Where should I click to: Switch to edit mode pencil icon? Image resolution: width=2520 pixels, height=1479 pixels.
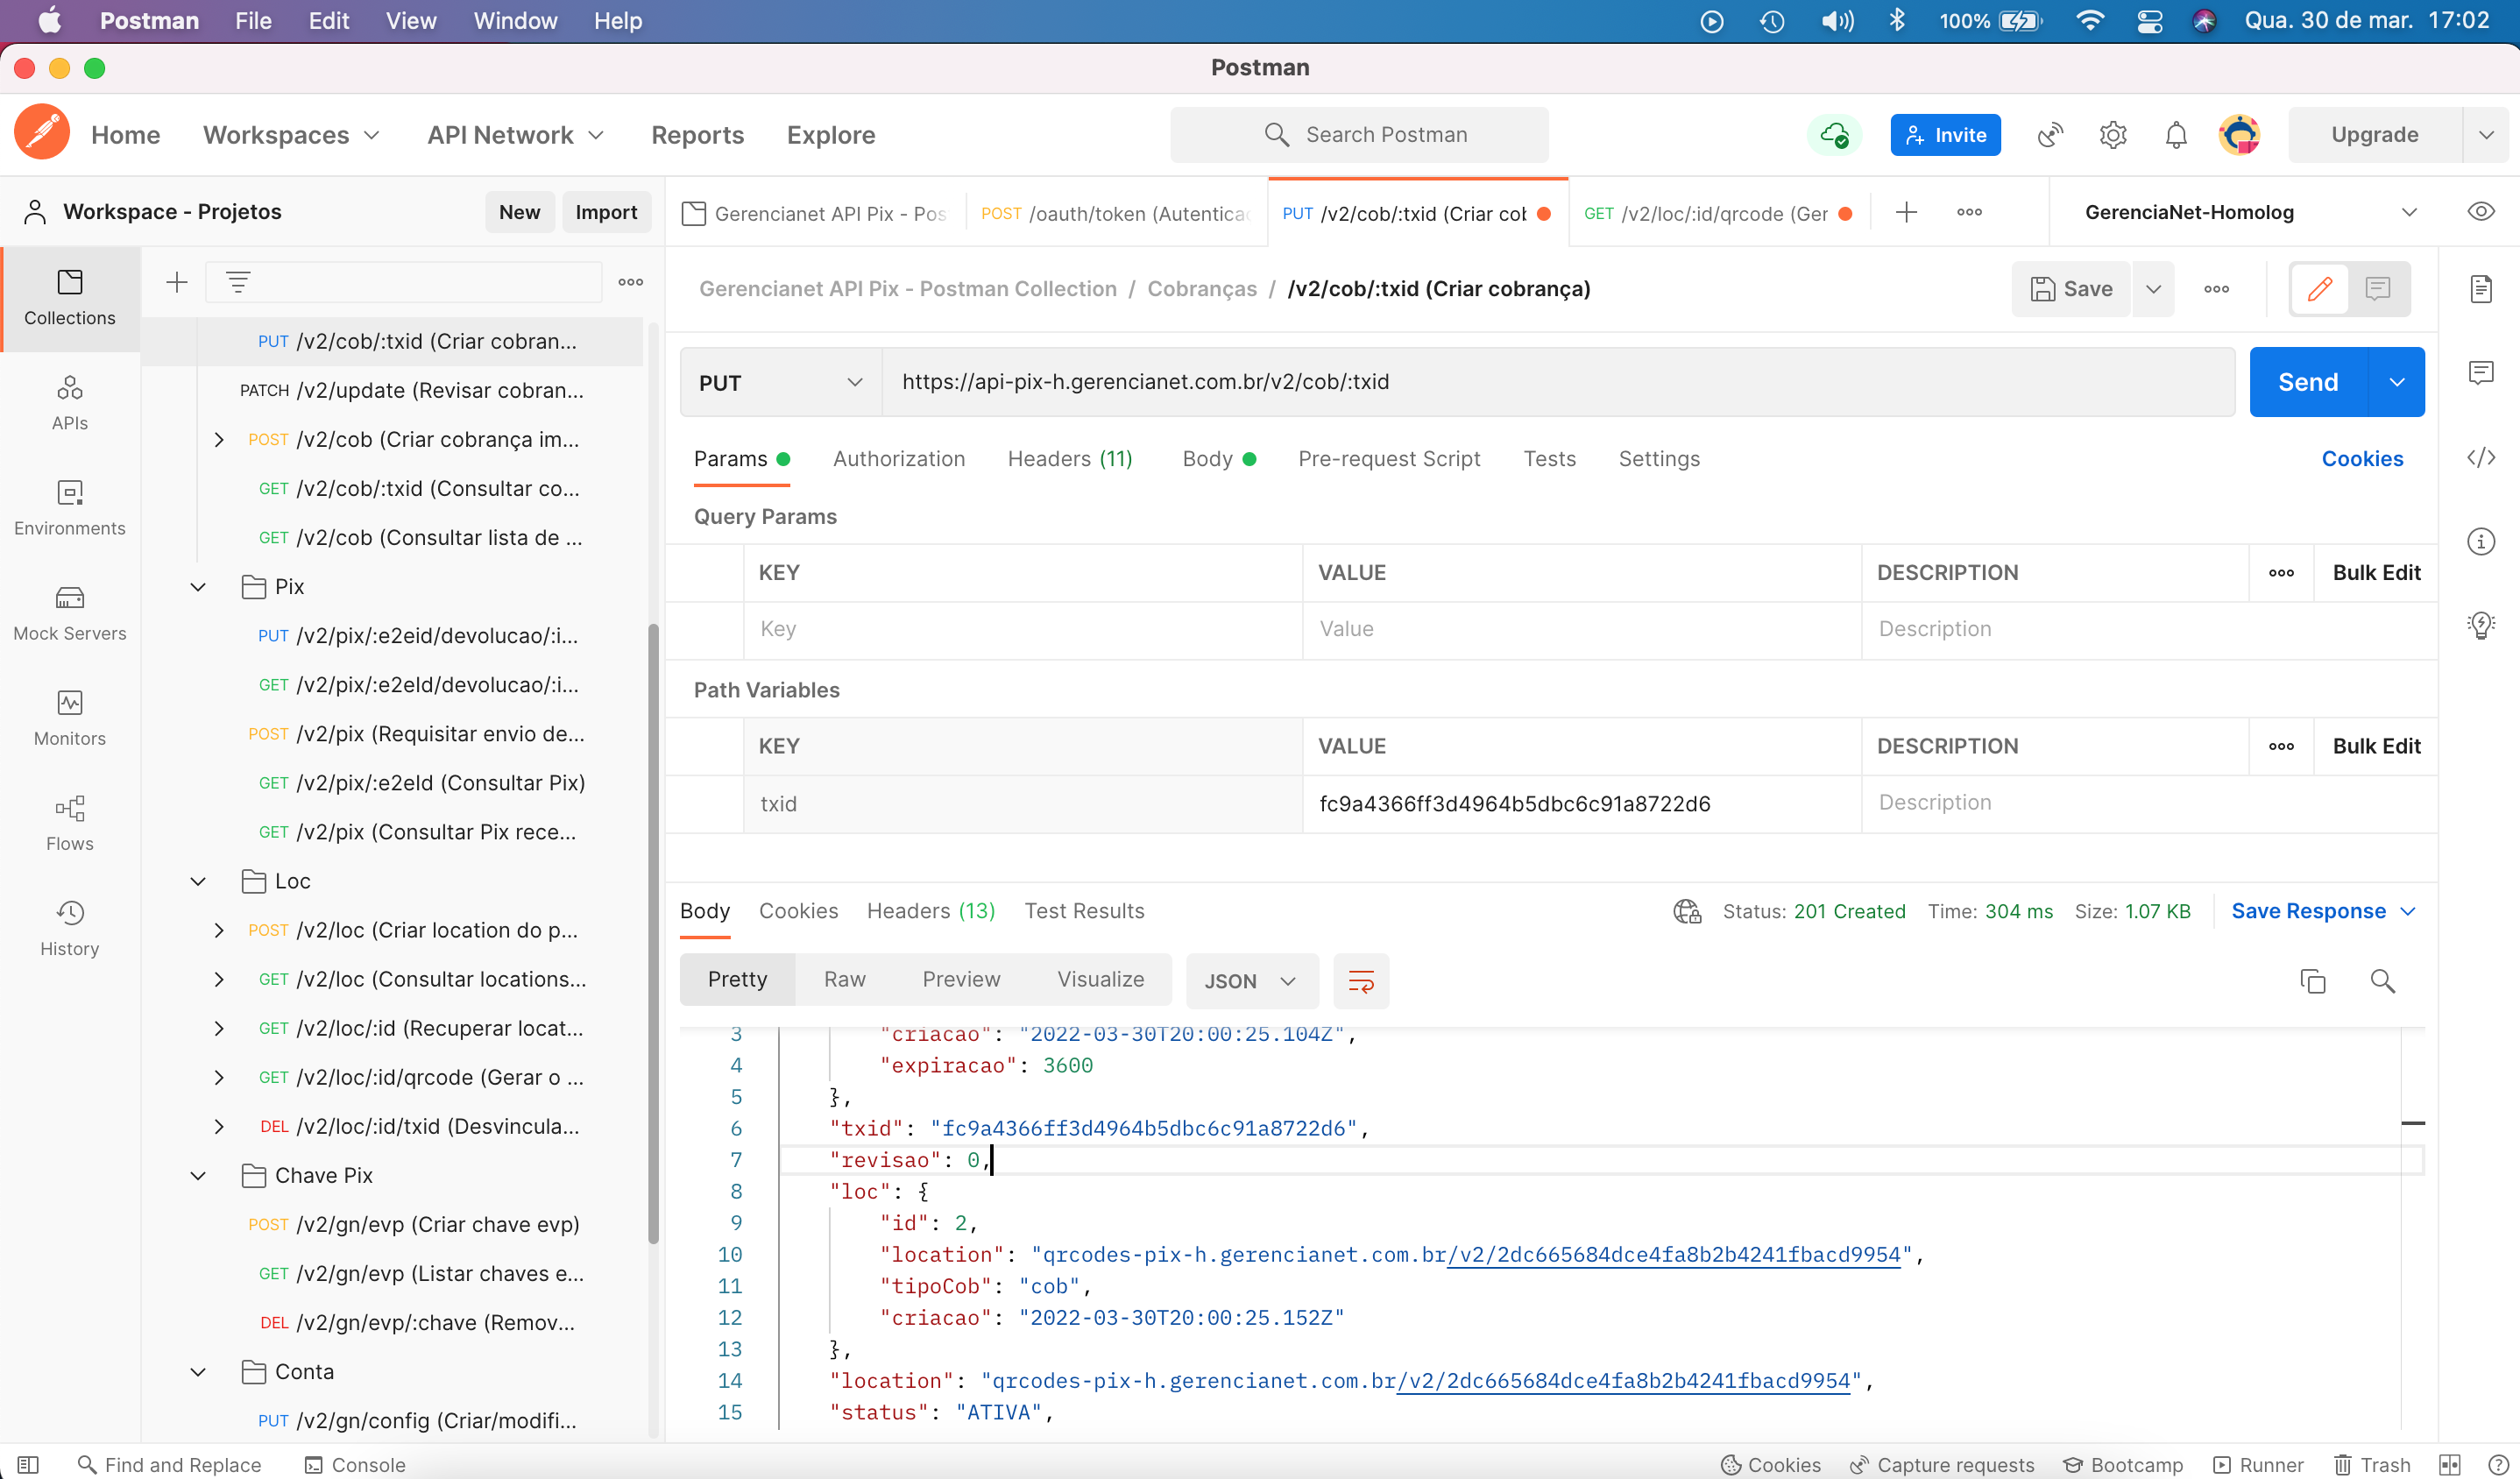click(x=2320, y=289)
